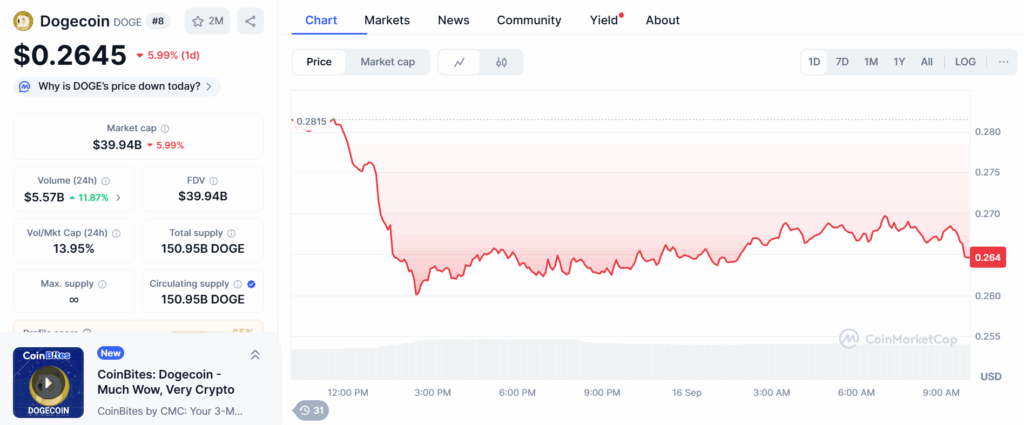
Task: Click the 0.2815 opening price marker
Action: 311,121
